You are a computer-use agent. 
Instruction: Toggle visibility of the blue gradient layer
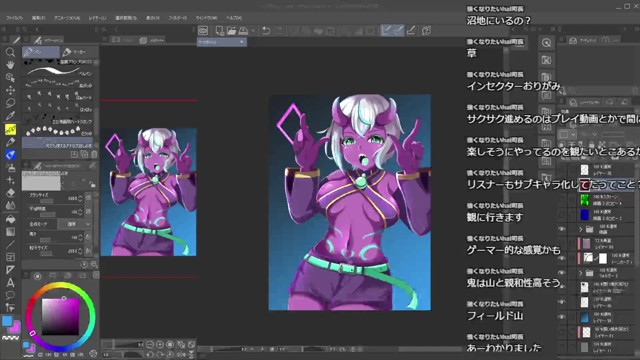562,317
